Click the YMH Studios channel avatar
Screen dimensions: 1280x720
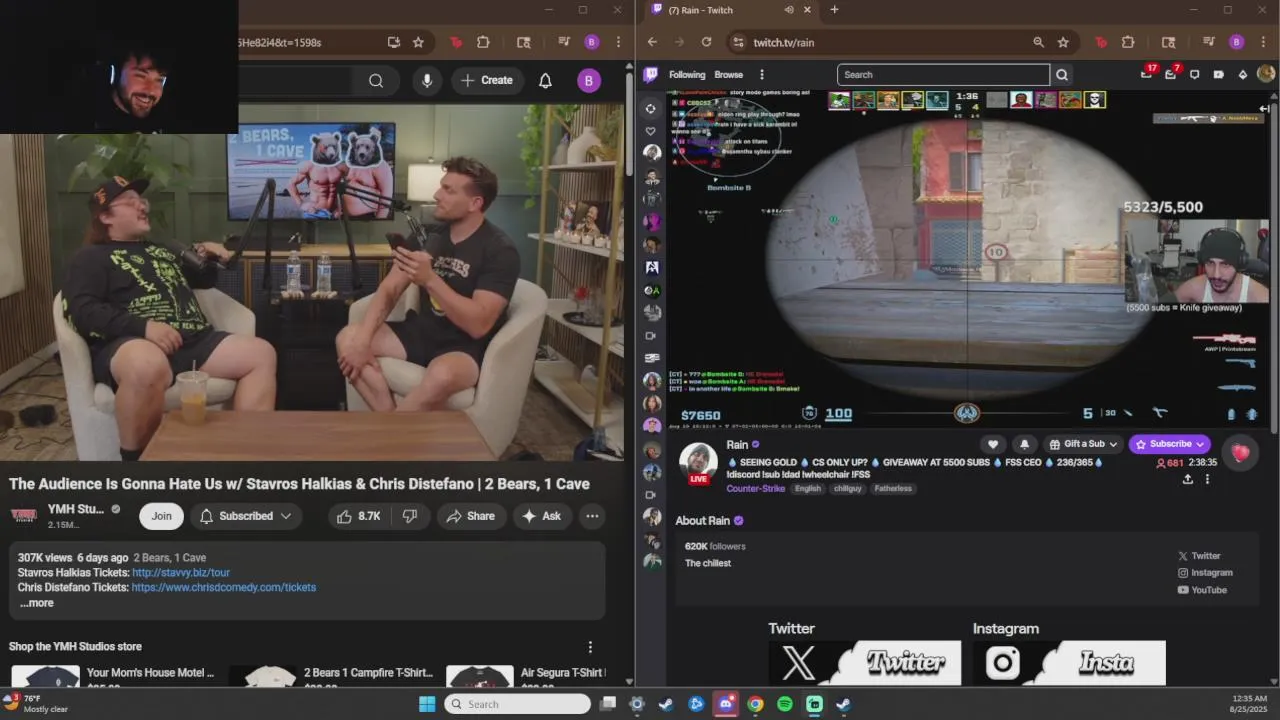pos(24,515)
